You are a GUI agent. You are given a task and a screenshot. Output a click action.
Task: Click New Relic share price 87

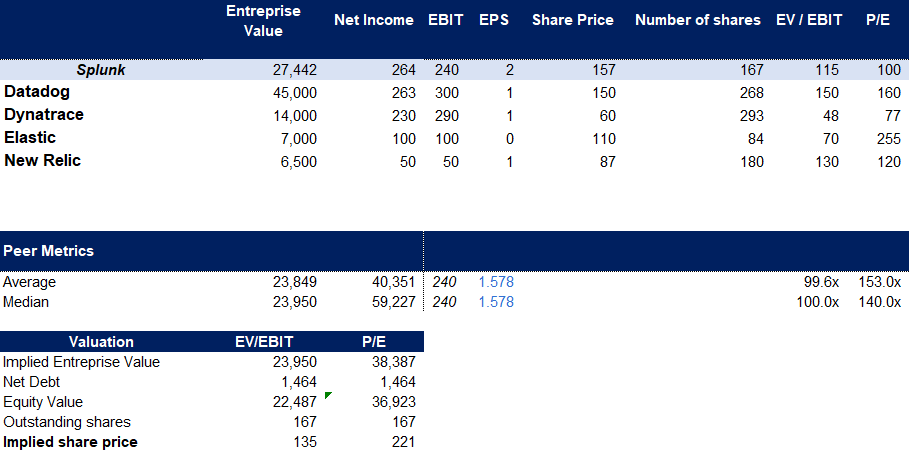click(x=607, y=162)
